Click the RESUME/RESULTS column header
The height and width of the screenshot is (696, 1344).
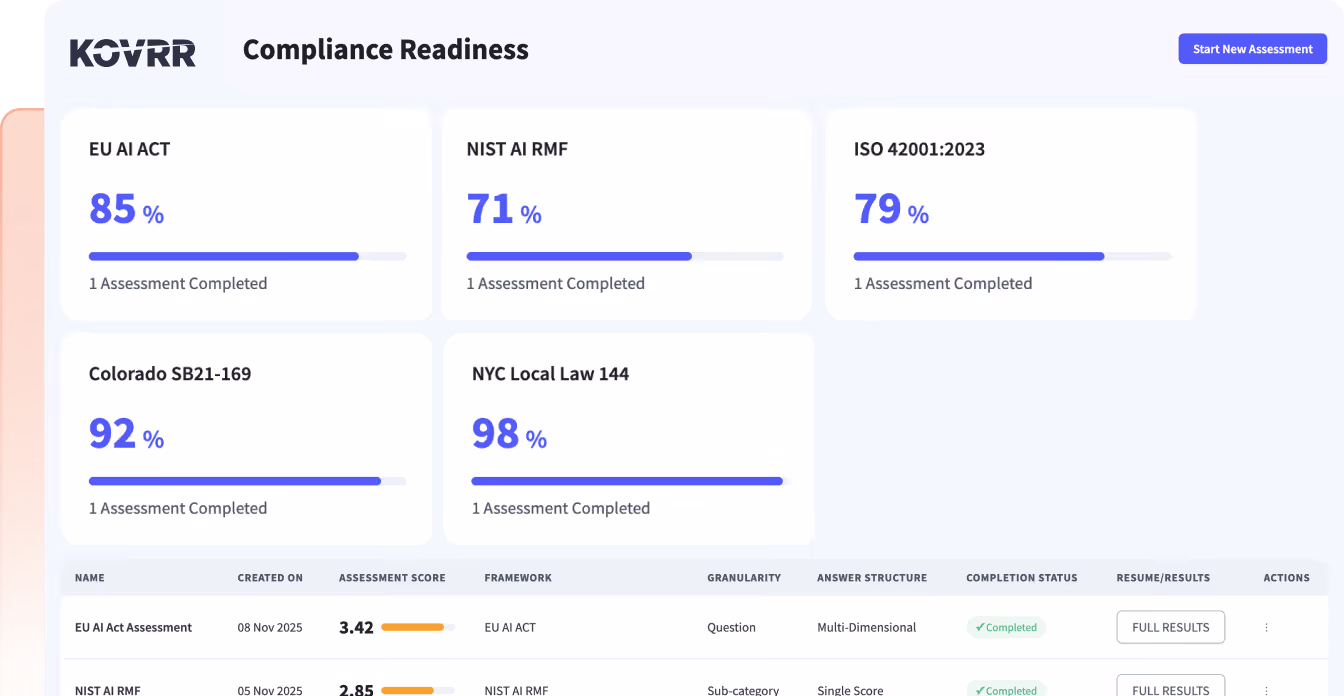(x=1163, y=578)
